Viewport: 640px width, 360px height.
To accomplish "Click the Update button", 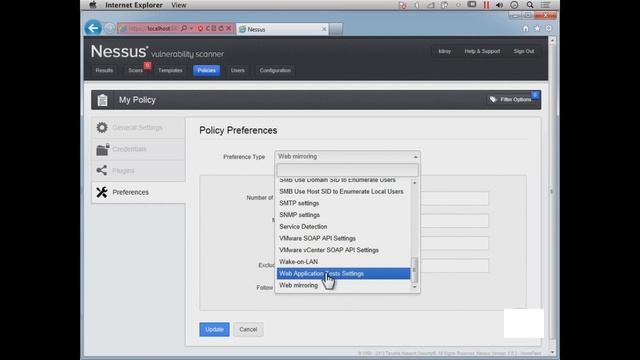I will tap(214, 329).
